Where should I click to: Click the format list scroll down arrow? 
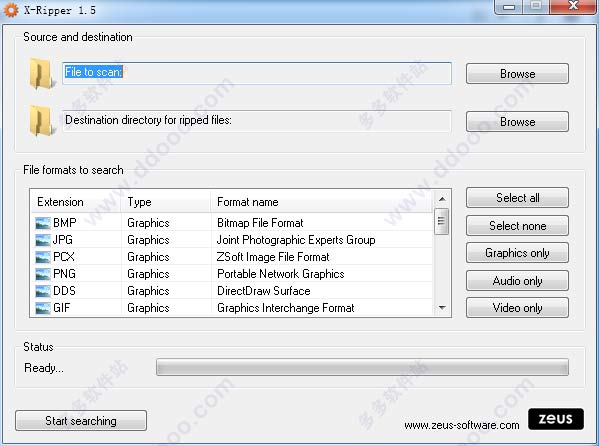coord(442,308)
